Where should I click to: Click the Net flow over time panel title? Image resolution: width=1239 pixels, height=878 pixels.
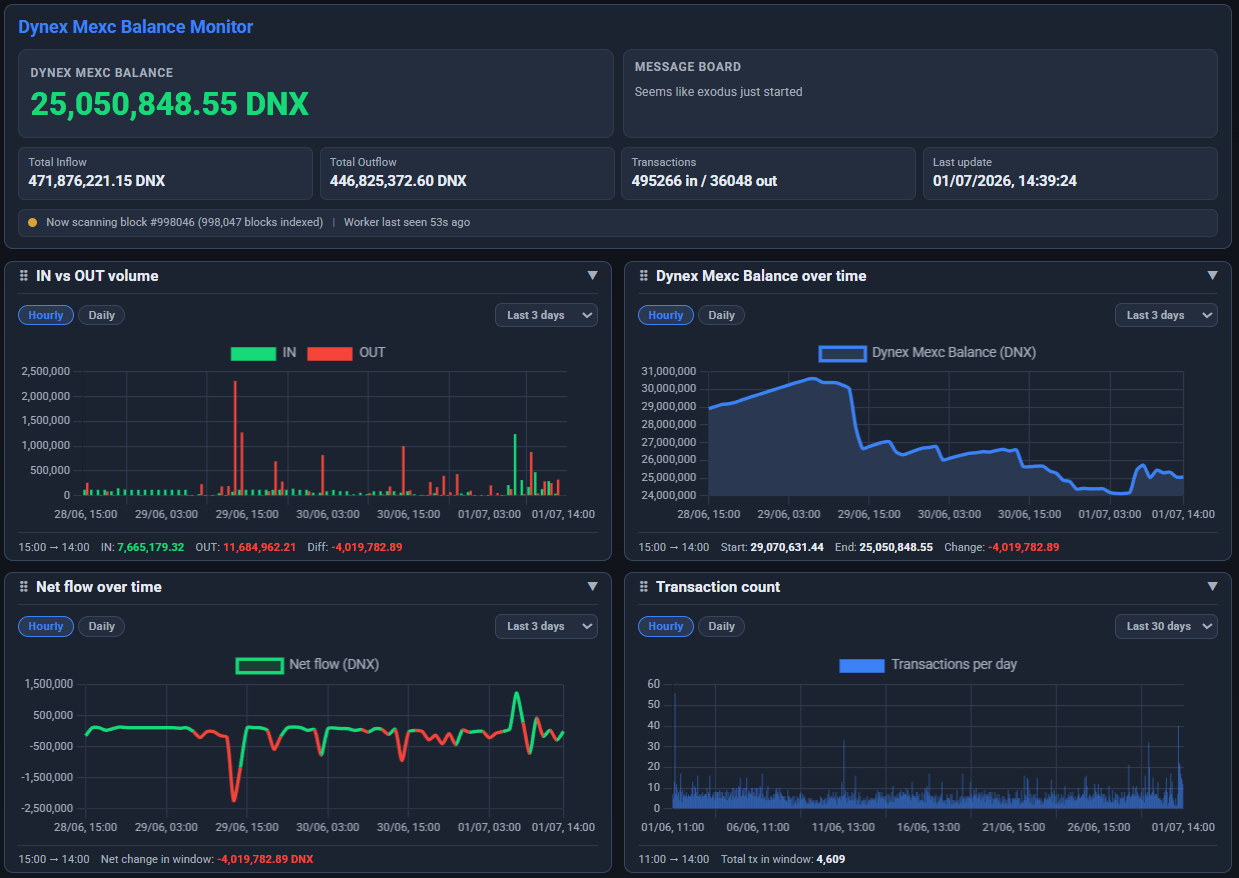tap(98, 587)
